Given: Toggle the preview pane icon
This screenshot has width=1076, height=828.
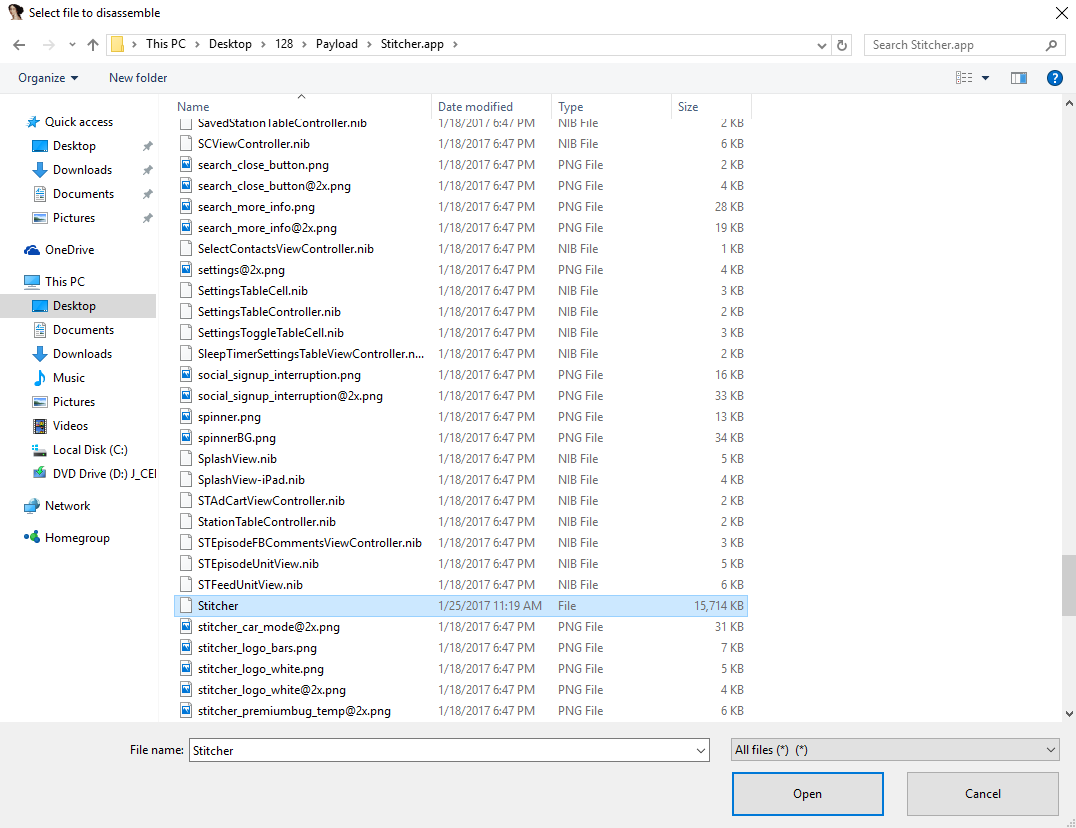Looking at the screenshot, I should coord(1018,78).
